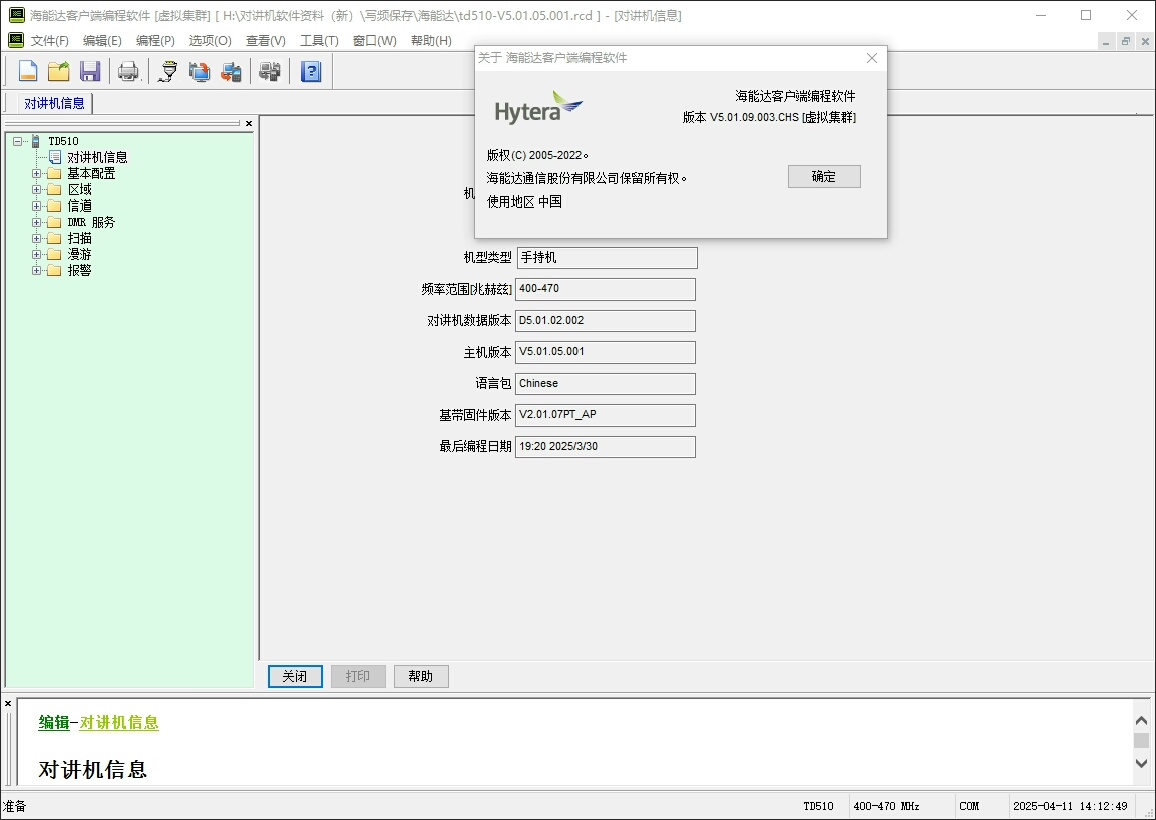The height and width of the screenshot is (820, 1156).
Task: Click the grey radio clone toolbar icon
Action: 269,71
